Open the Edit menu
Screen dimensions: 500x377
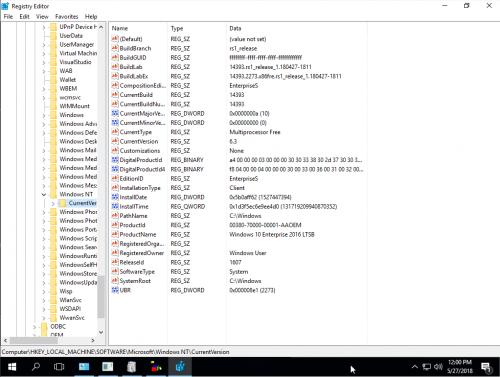pos(24,16)
